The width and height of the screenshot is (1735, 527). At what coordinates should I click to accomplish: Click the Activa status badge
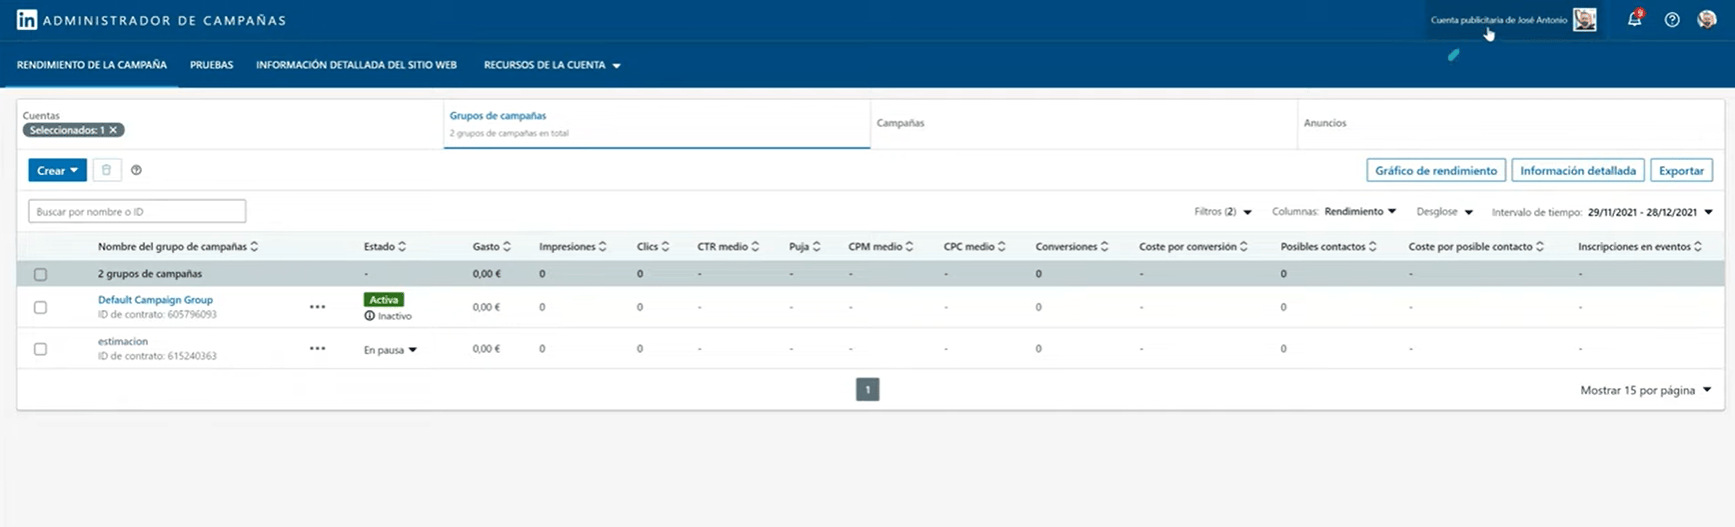(383, 300)
